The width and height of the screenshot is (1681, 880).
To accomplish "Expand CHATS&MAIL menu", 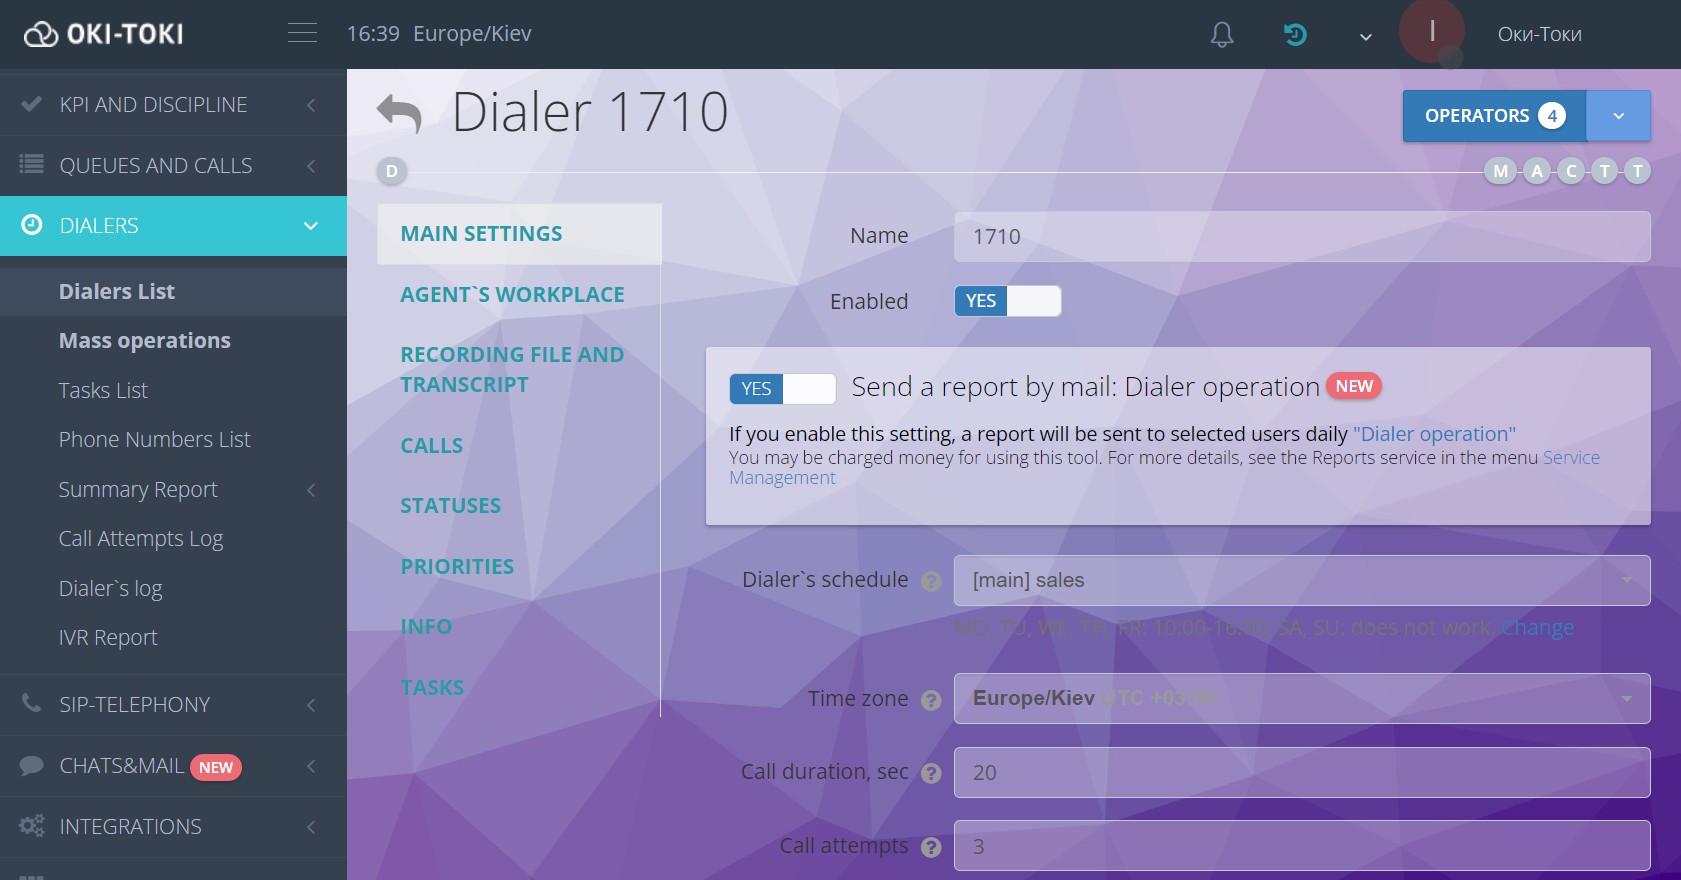I will [x=173, y=766].
